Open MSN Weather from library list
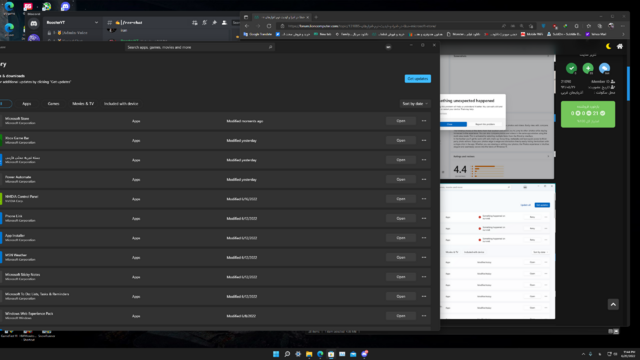 coord(401,258)
